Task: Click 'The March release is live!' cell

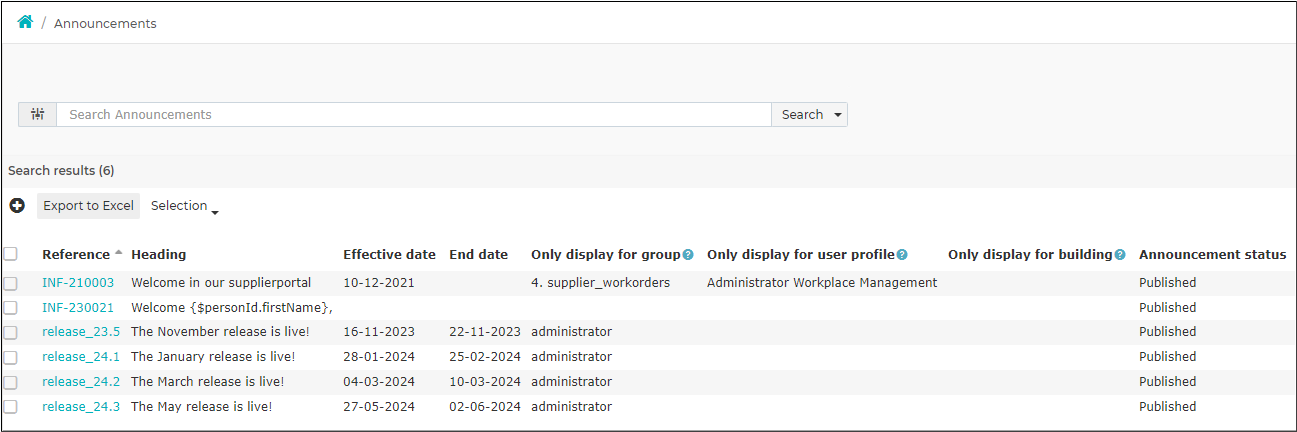Action: [x=207, y=382]
